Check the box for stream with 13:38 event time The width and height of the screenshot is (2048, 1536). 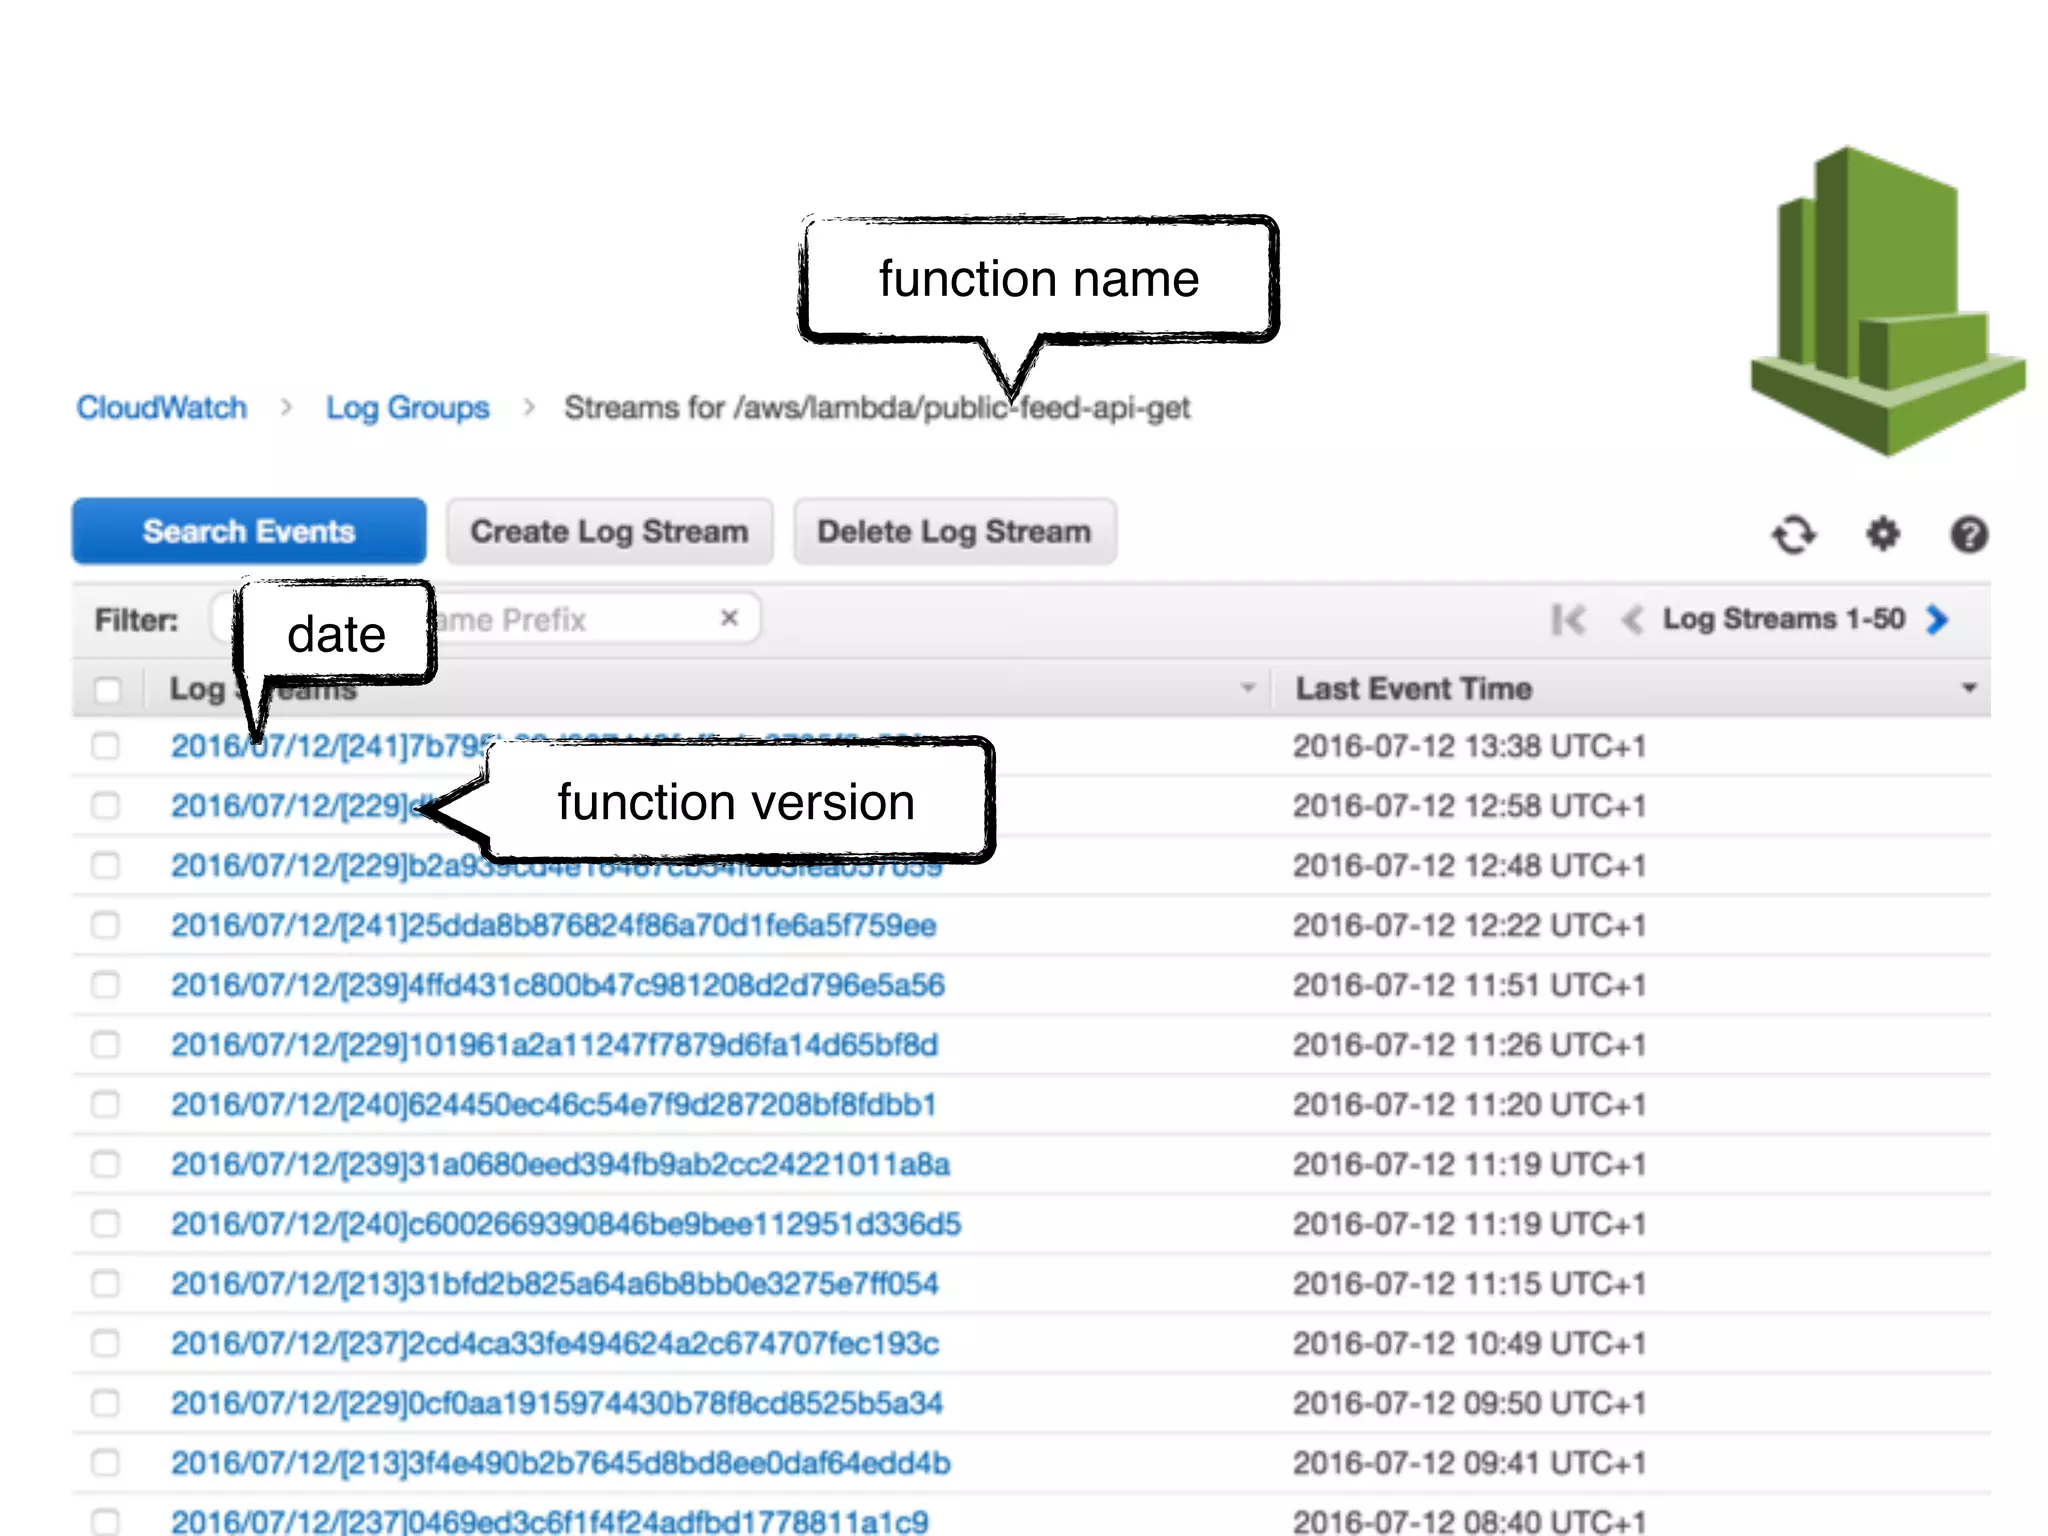[106, 746]
